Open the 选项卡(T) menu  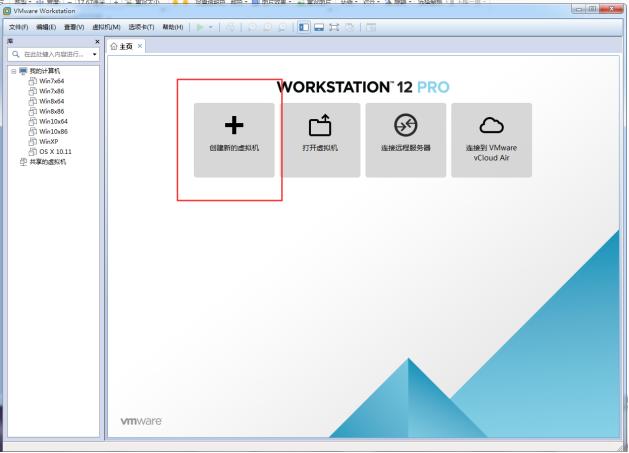click(x=141, y=27)
